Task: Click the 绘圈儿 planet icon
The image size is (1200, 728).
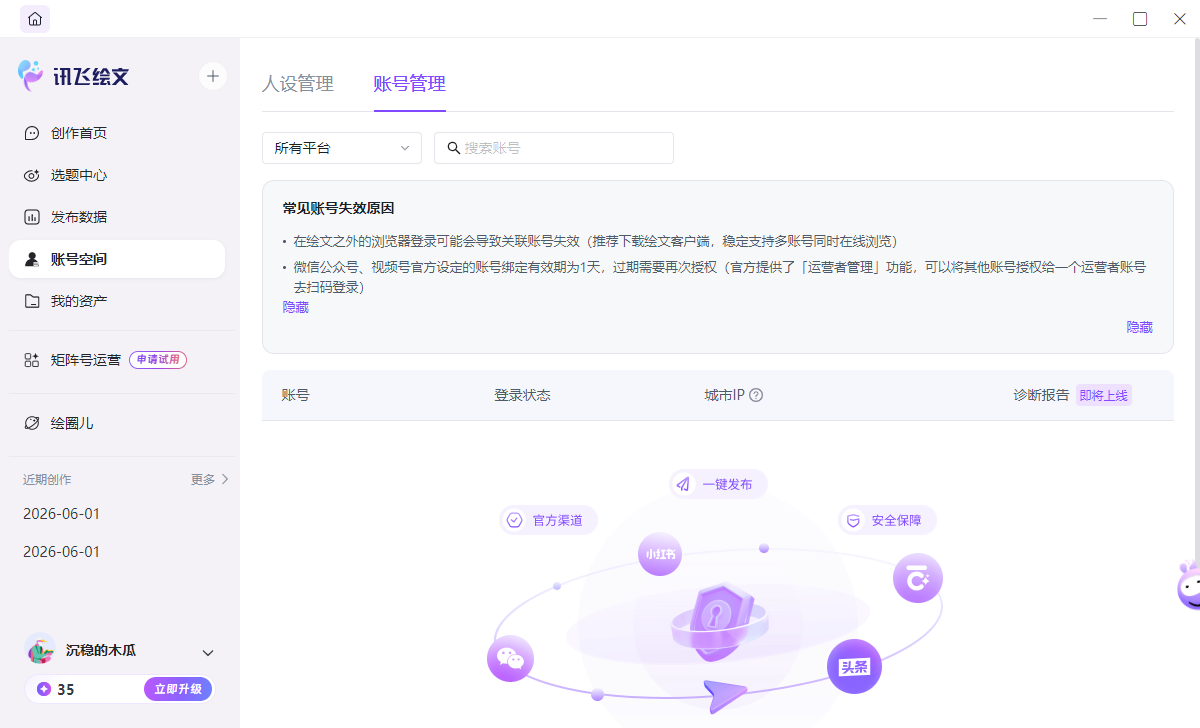Action: (32, 423)
